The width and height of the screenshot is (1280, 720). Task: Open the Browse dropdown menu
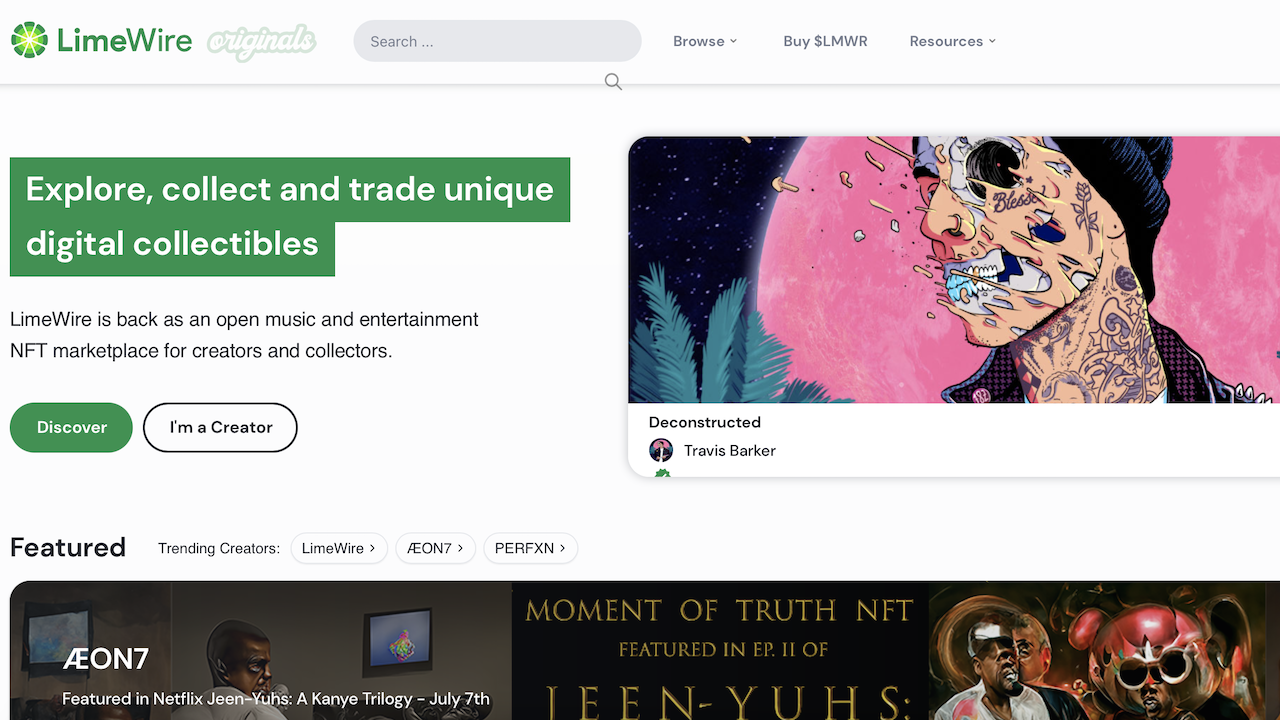click(705, 41)
